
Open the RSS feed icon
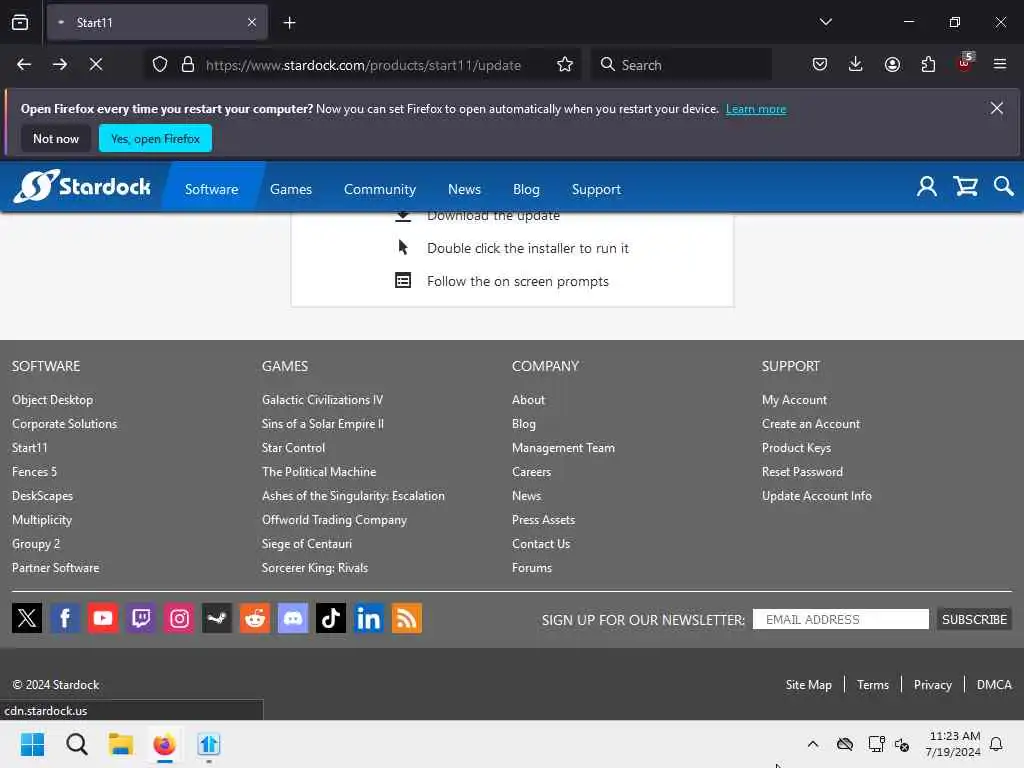[406, 618]
